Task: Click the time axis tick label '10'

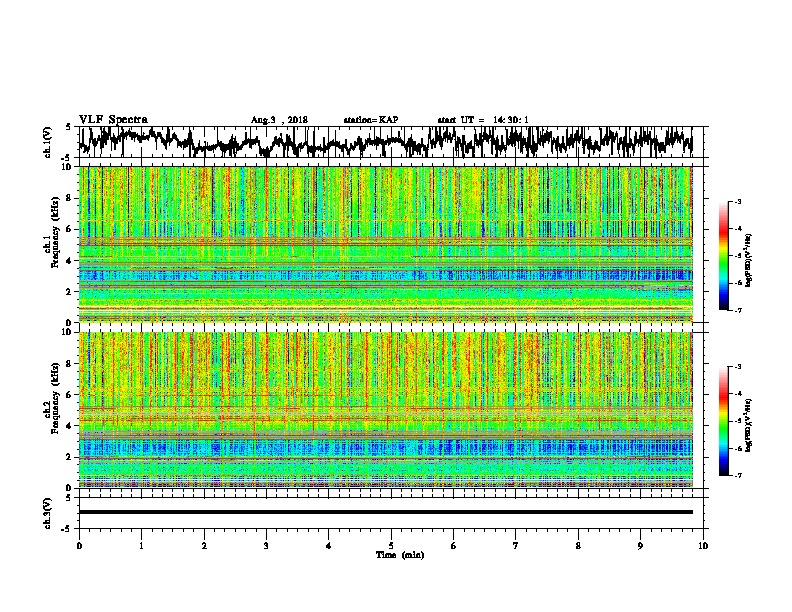Action: point(703,546)
